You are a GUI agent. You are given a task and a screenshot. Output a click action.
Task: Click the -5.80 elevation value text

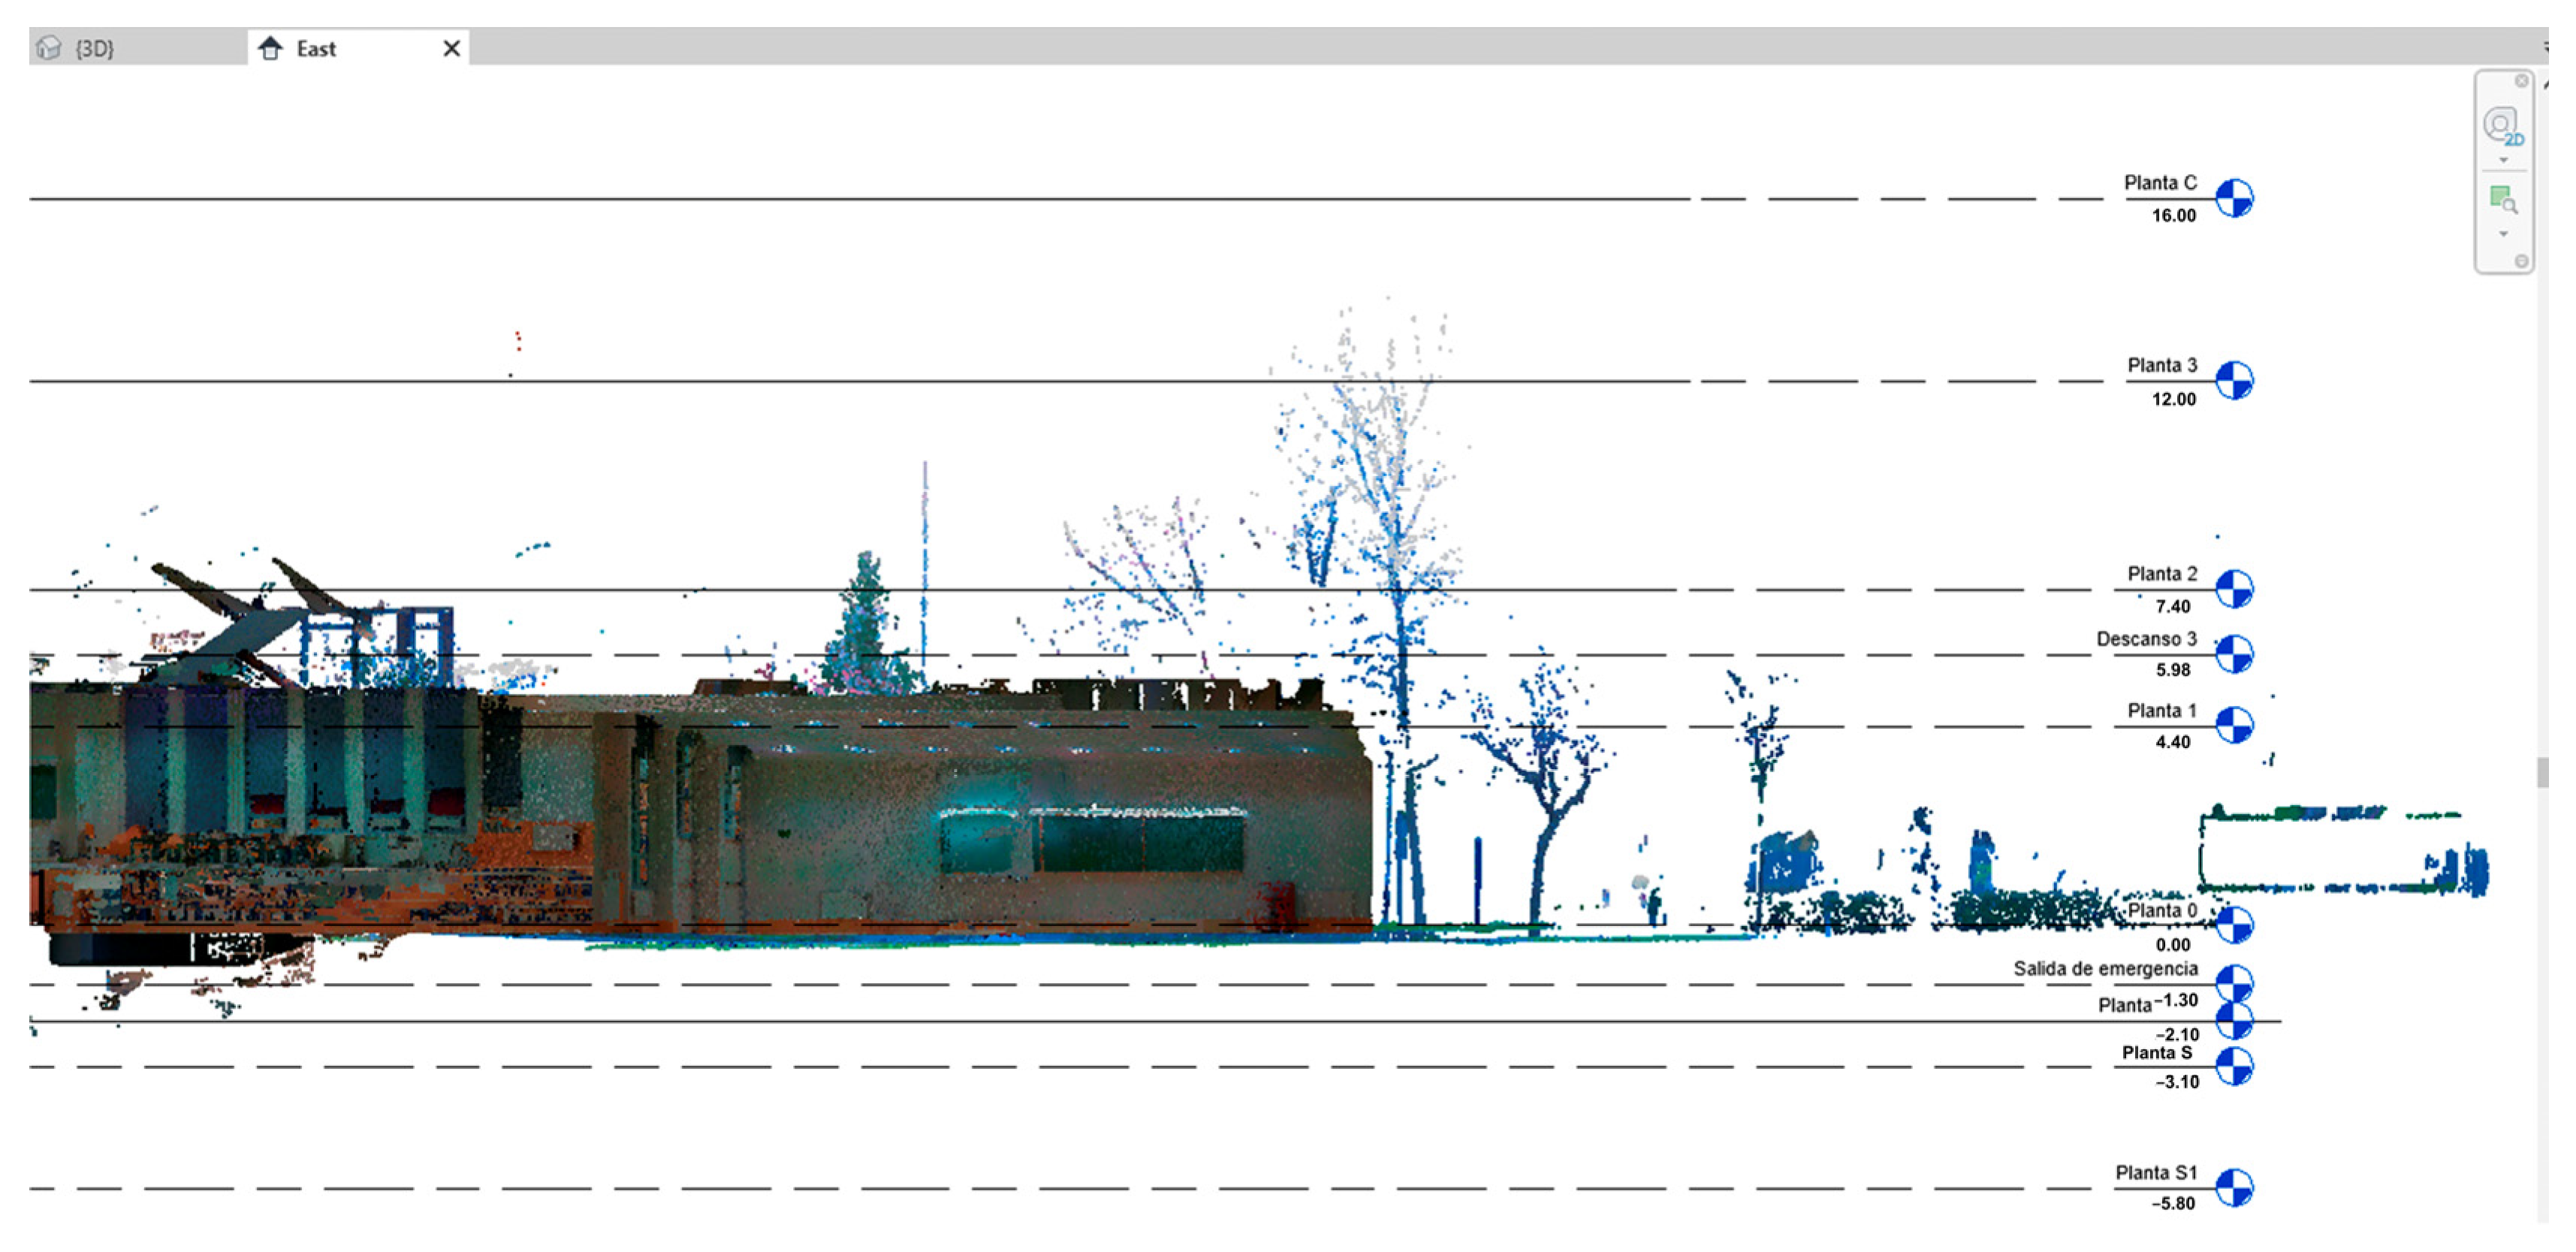2174,1204
